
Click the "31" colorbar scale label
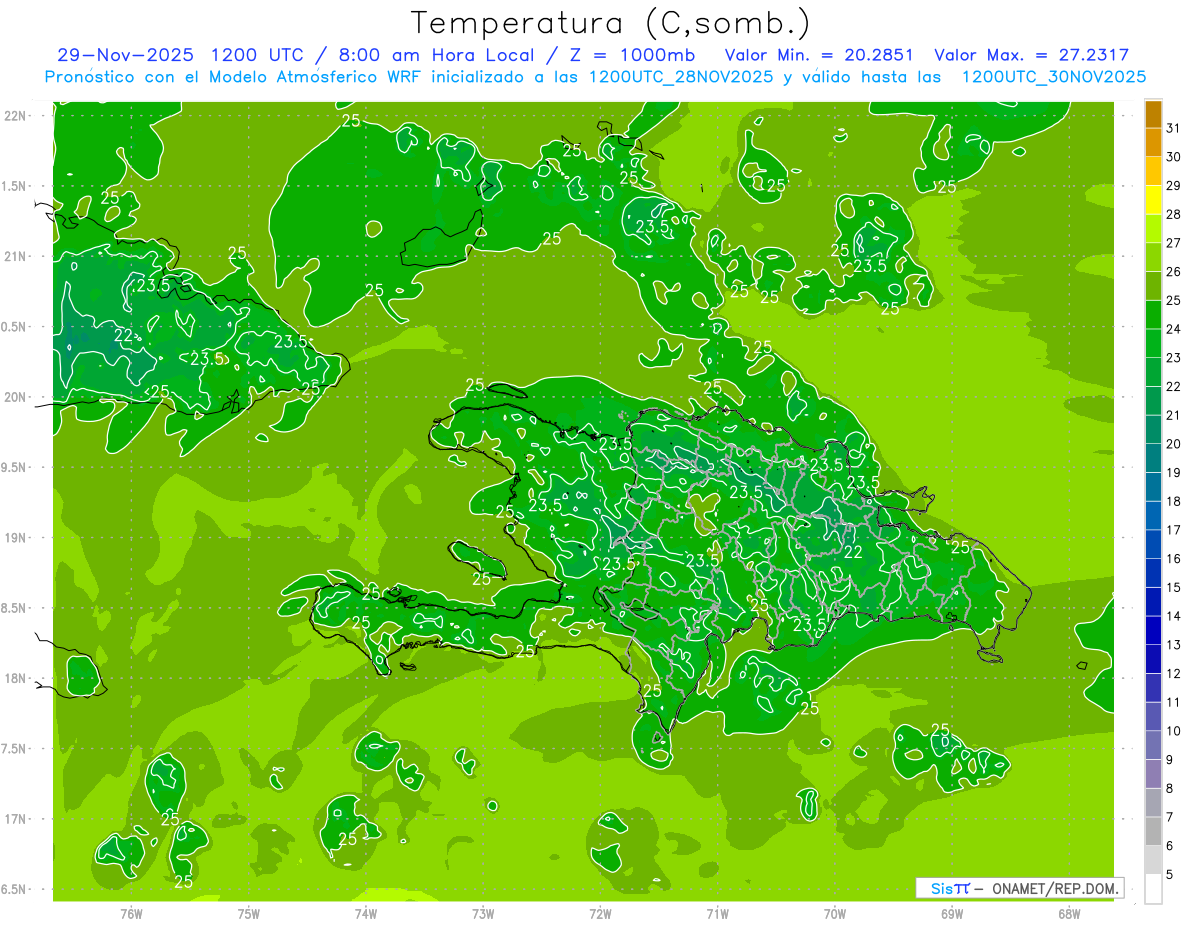coord(1173,128)
